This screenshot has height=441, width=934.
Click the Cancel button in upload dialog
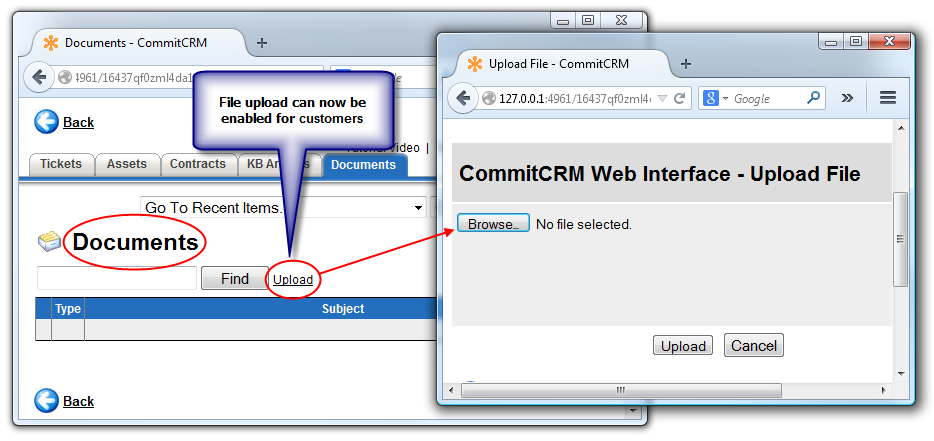coord(754,346)
